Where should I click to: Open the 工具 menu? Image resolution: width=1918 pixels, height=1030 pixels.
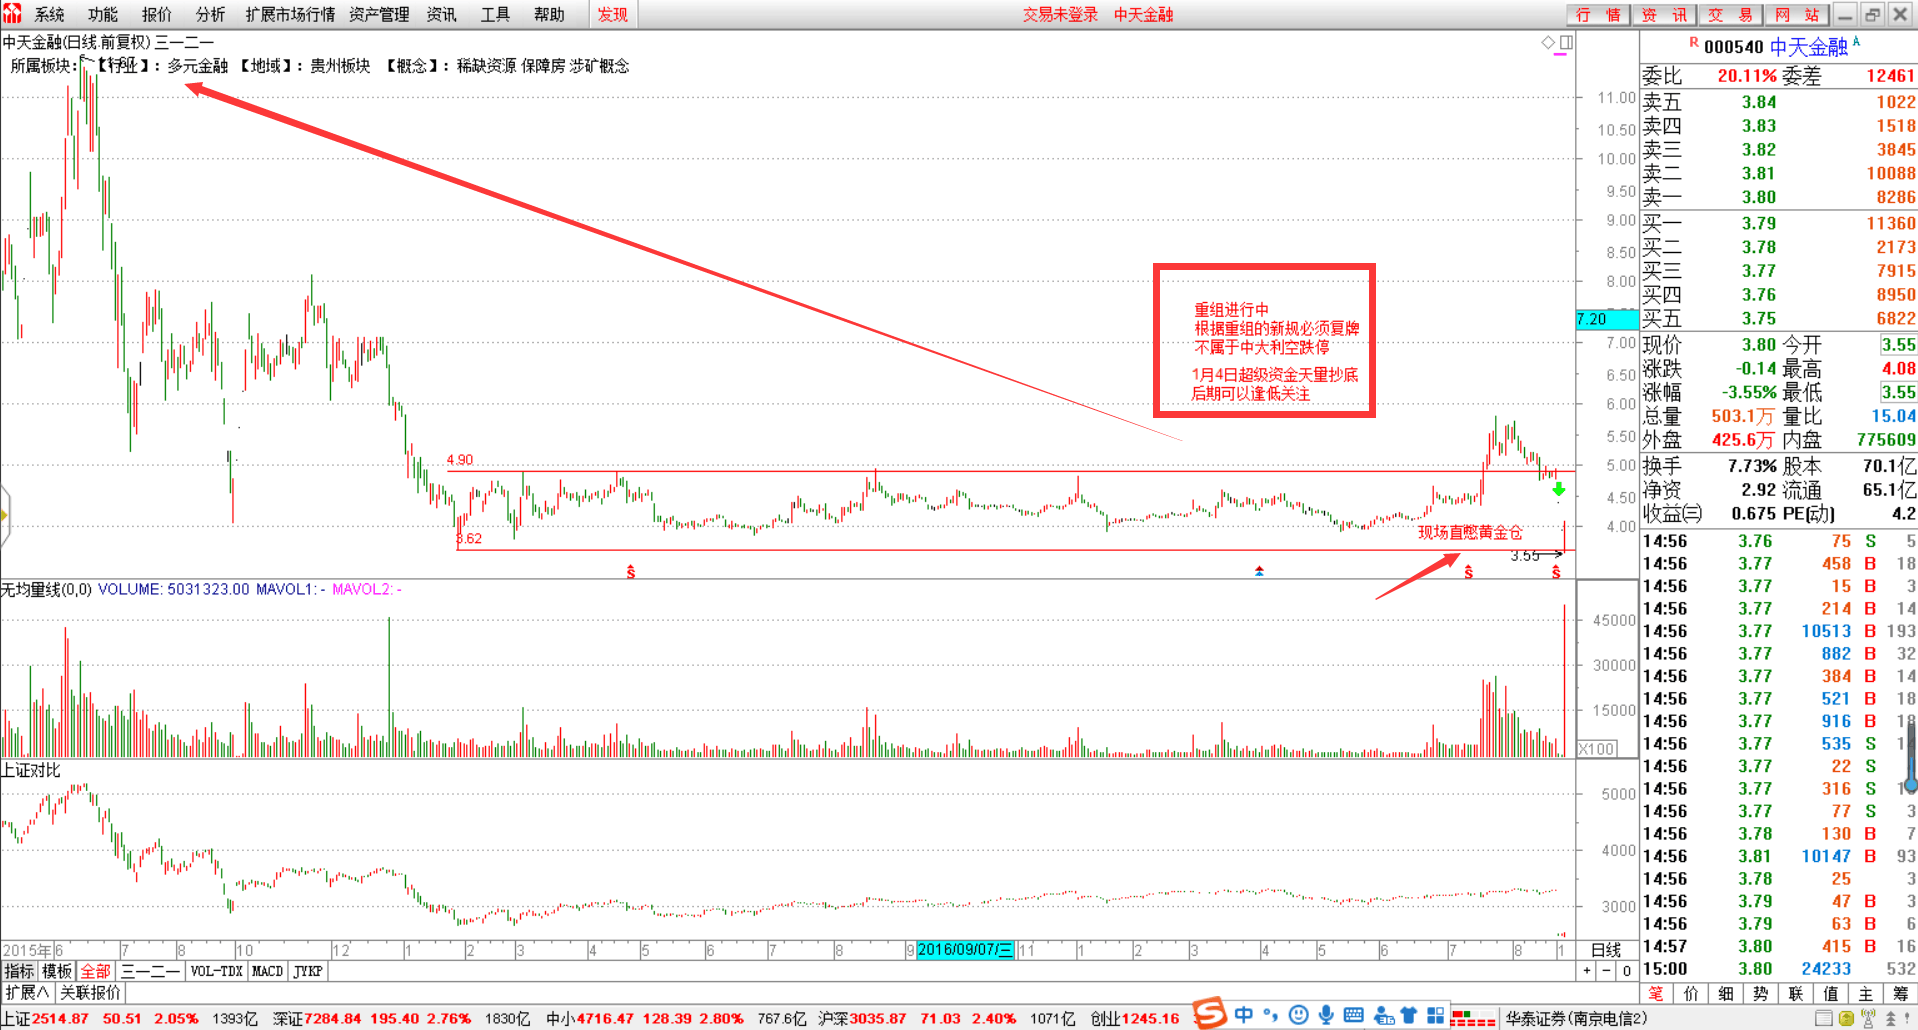pos(495,14)
